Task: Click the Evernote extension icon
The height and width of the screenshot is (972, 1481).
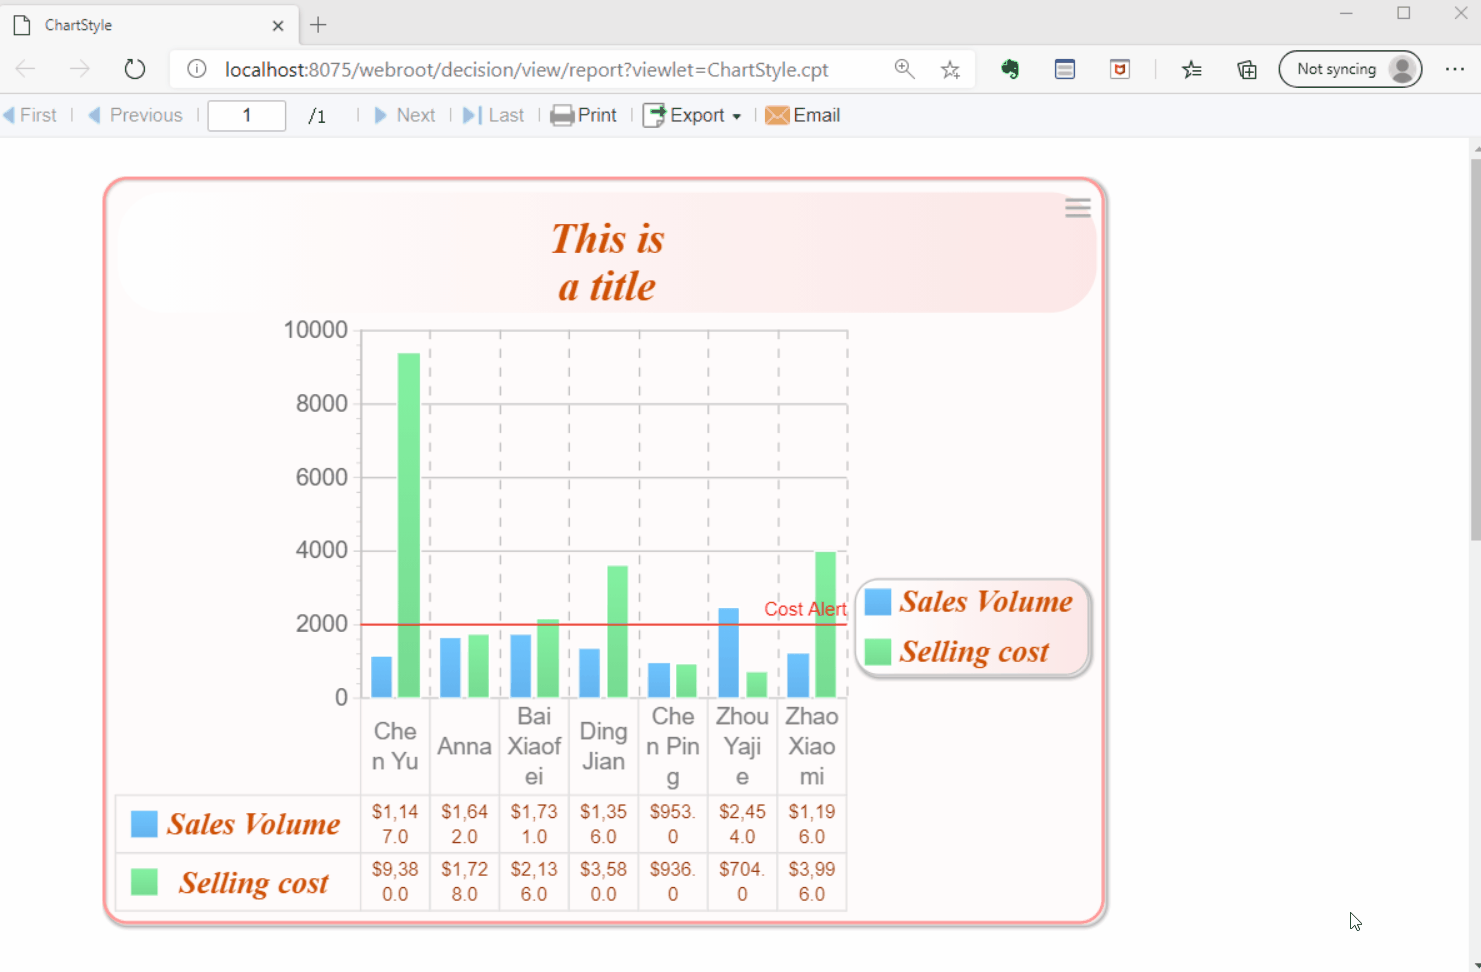Action: click(1010, 69)
